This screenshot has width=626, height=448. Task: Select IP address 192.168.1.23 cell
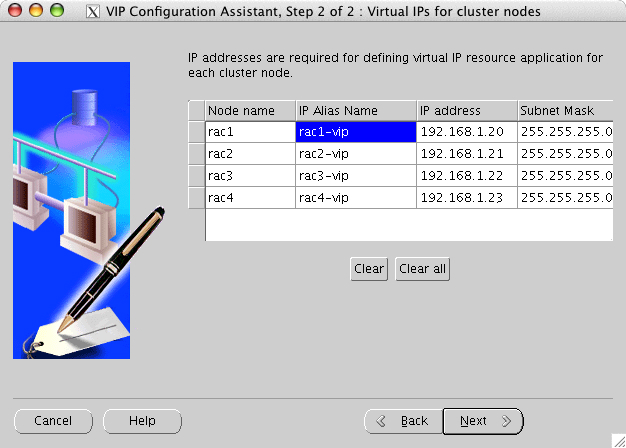tap(466, 198)
